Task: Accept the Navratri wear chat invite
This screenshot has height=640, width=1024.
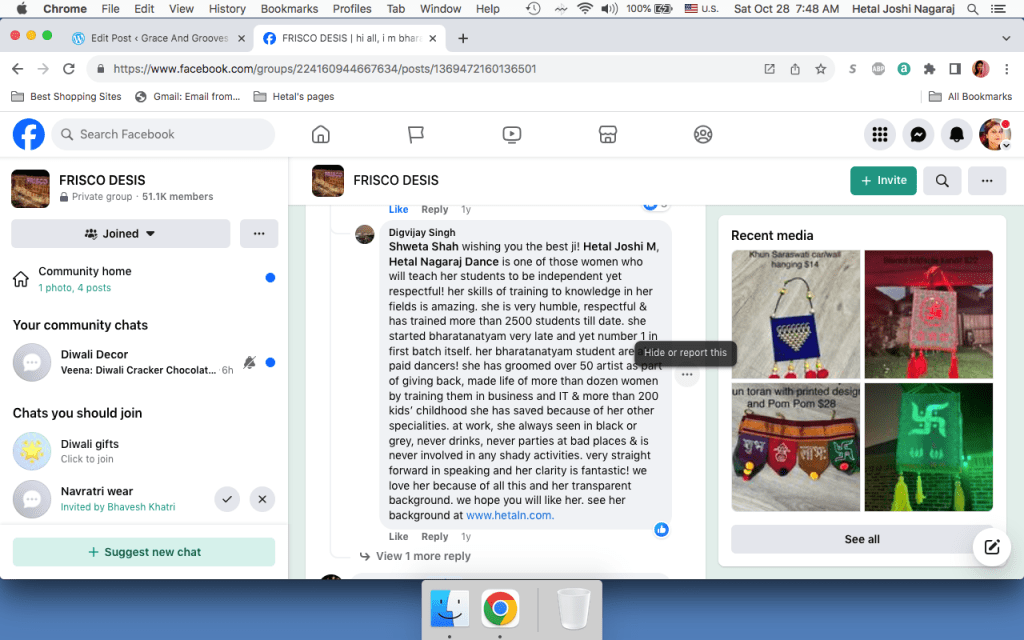Action: pos(227,498)
